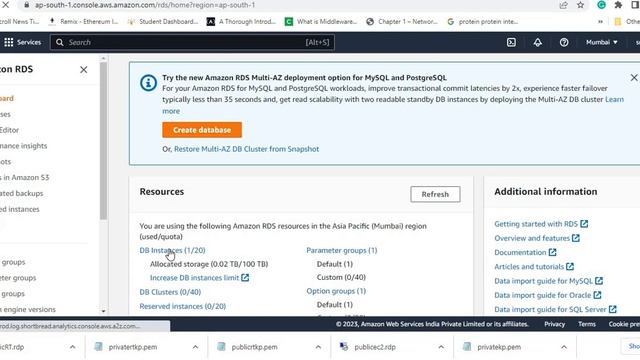Open Data import guide for SQL Server
The width and height of the screenshot is (640, 360).
click(555, 309)
